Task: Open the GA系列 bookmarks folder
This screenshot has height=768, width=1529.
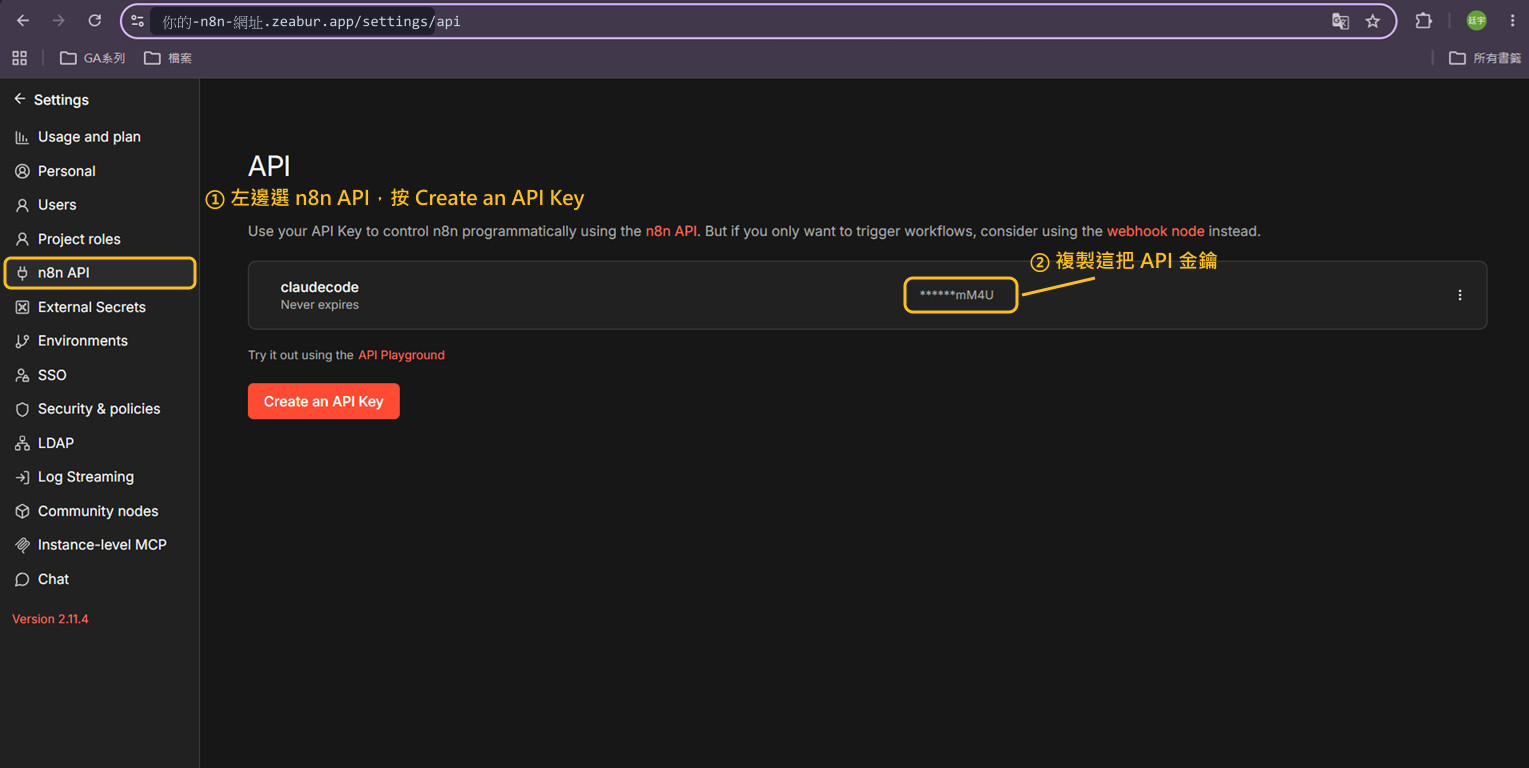Action: pyautogui.click(x=93, y=58)
